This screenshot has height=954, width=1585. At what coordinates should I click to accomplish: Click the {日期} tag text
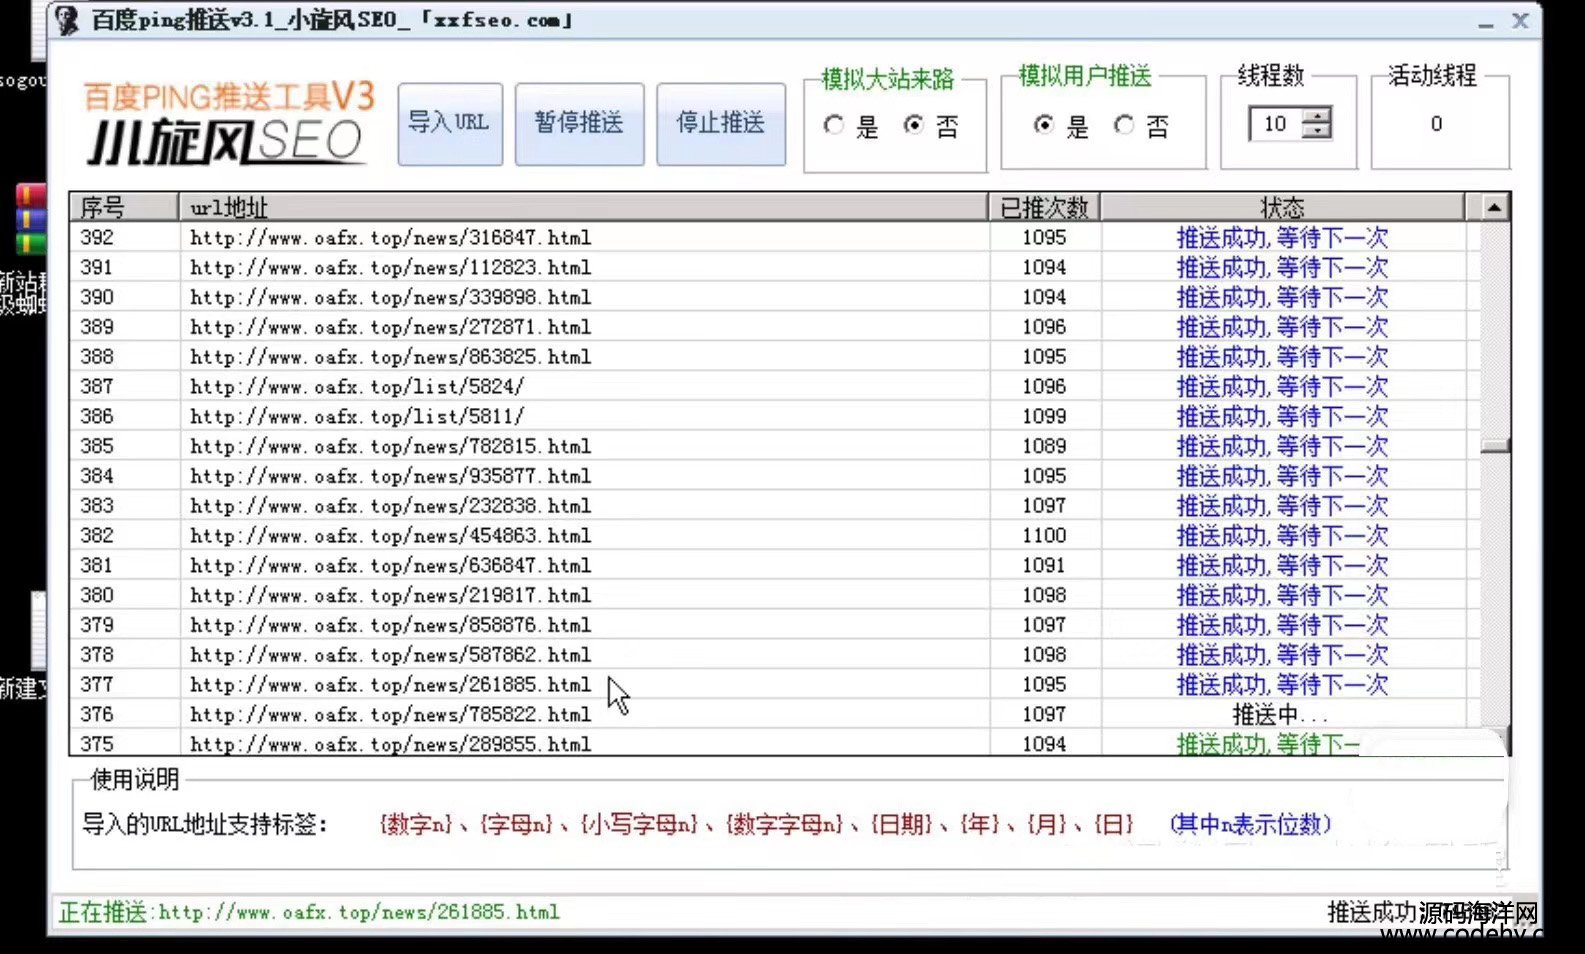tap(901, 825)
